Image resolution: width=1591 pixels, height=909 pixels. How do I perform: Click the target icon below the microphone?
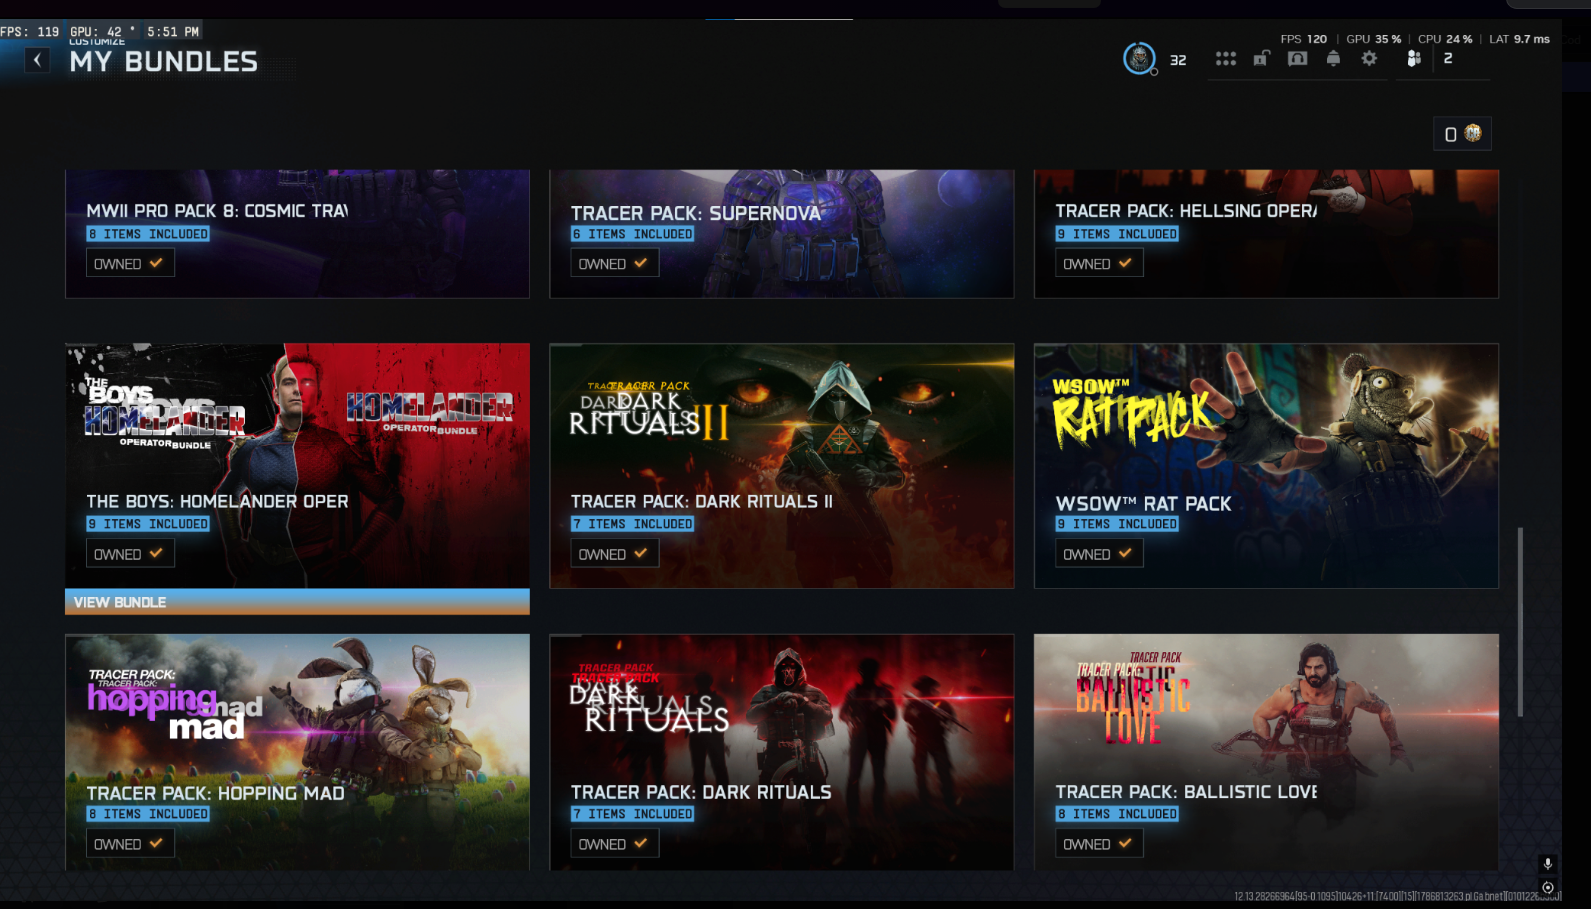[x=1548, y=887]
